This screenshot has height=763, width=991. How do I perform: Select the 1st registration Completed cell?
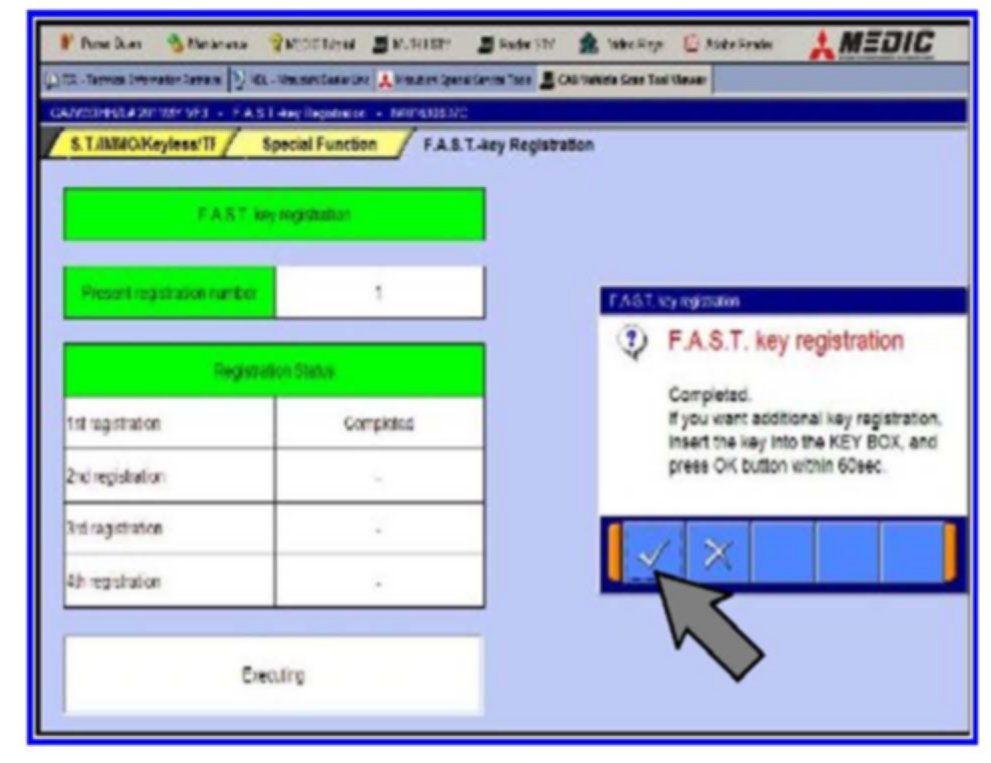point(380,423)
